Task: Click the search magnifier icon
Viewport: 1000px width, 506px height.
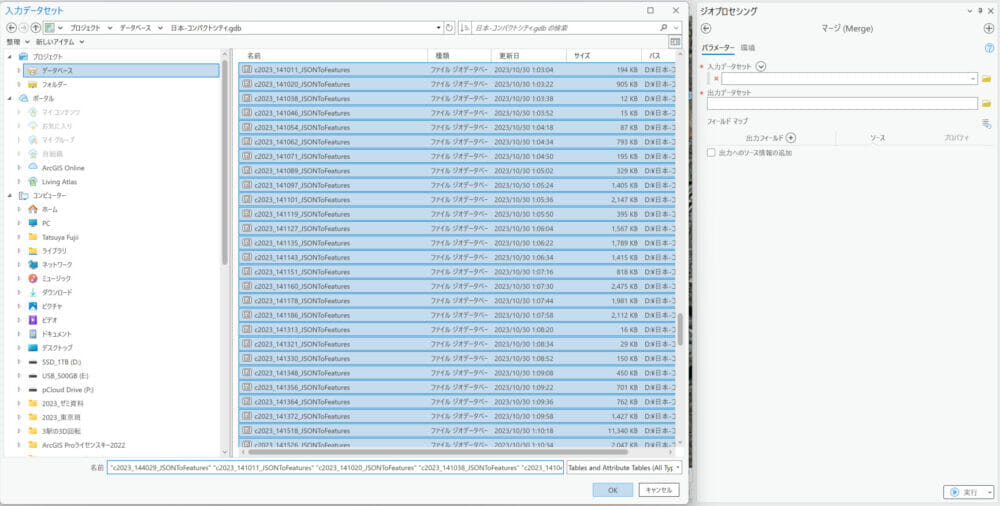Action: coord(663,27)
